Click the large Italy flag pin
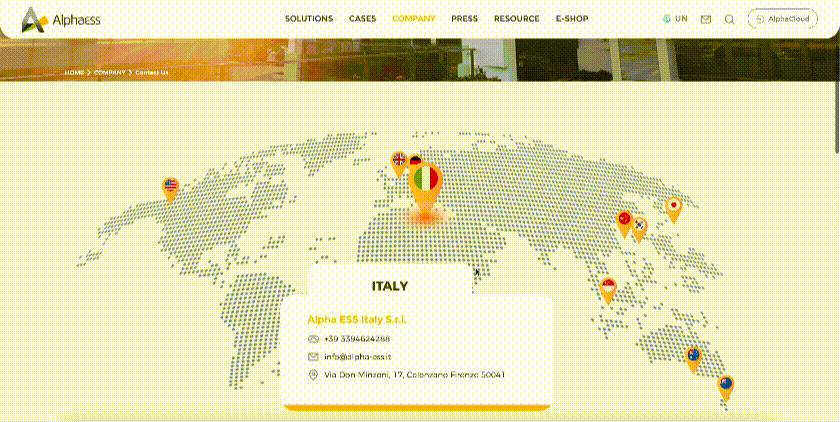Viewport: 840px width, 422px height. point(427,182)
